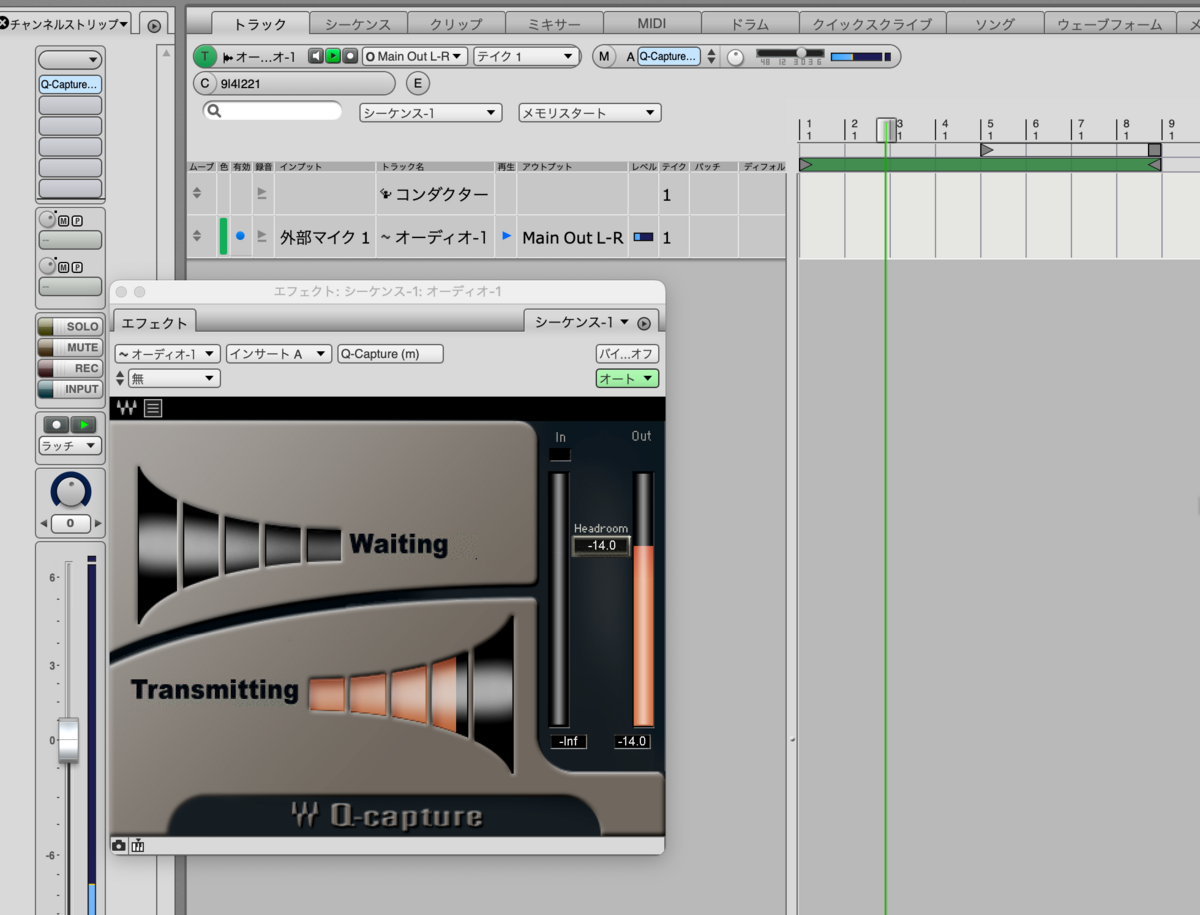Open the ラッチ automation mode dropdown
The height and width of the screenshot is (915, 1200).
point(70,446)
